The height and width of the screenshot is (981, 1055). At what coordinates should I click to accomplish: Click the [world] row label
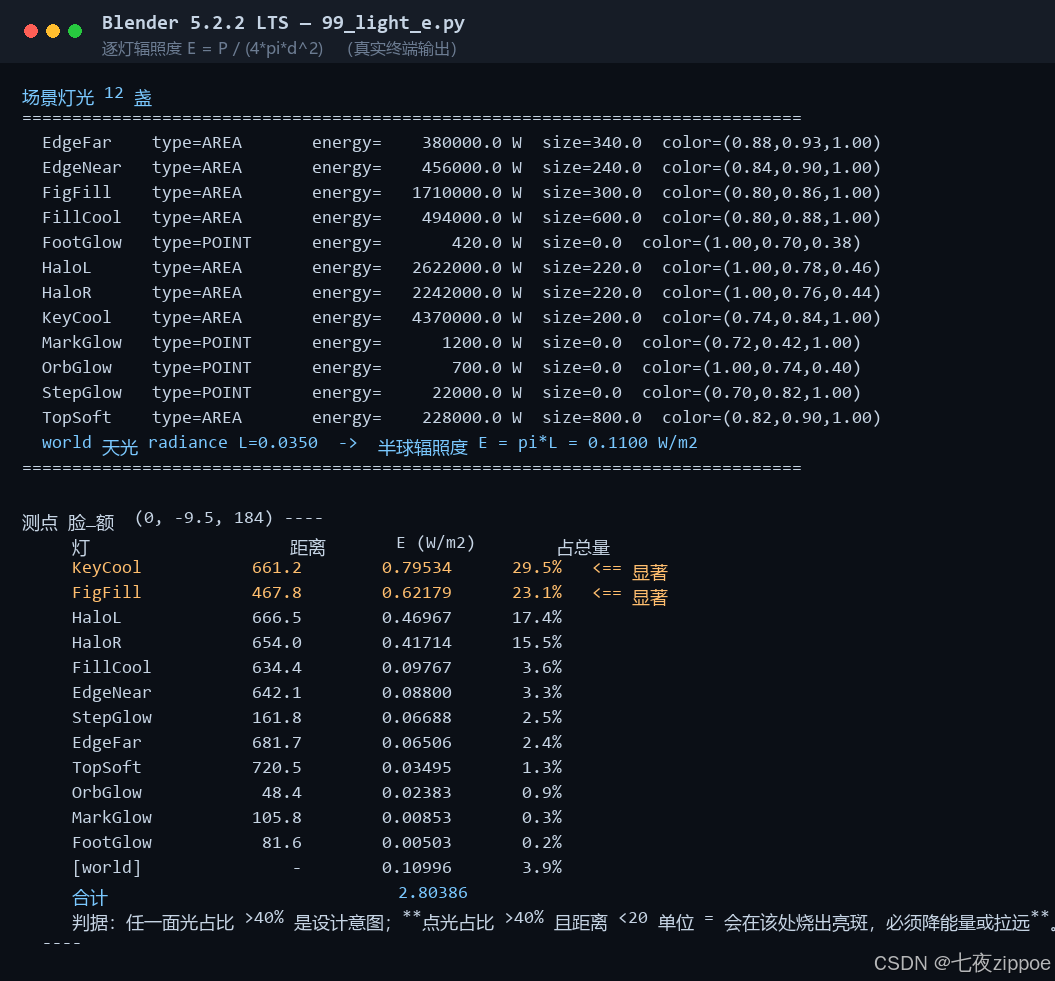coord(106,867)
